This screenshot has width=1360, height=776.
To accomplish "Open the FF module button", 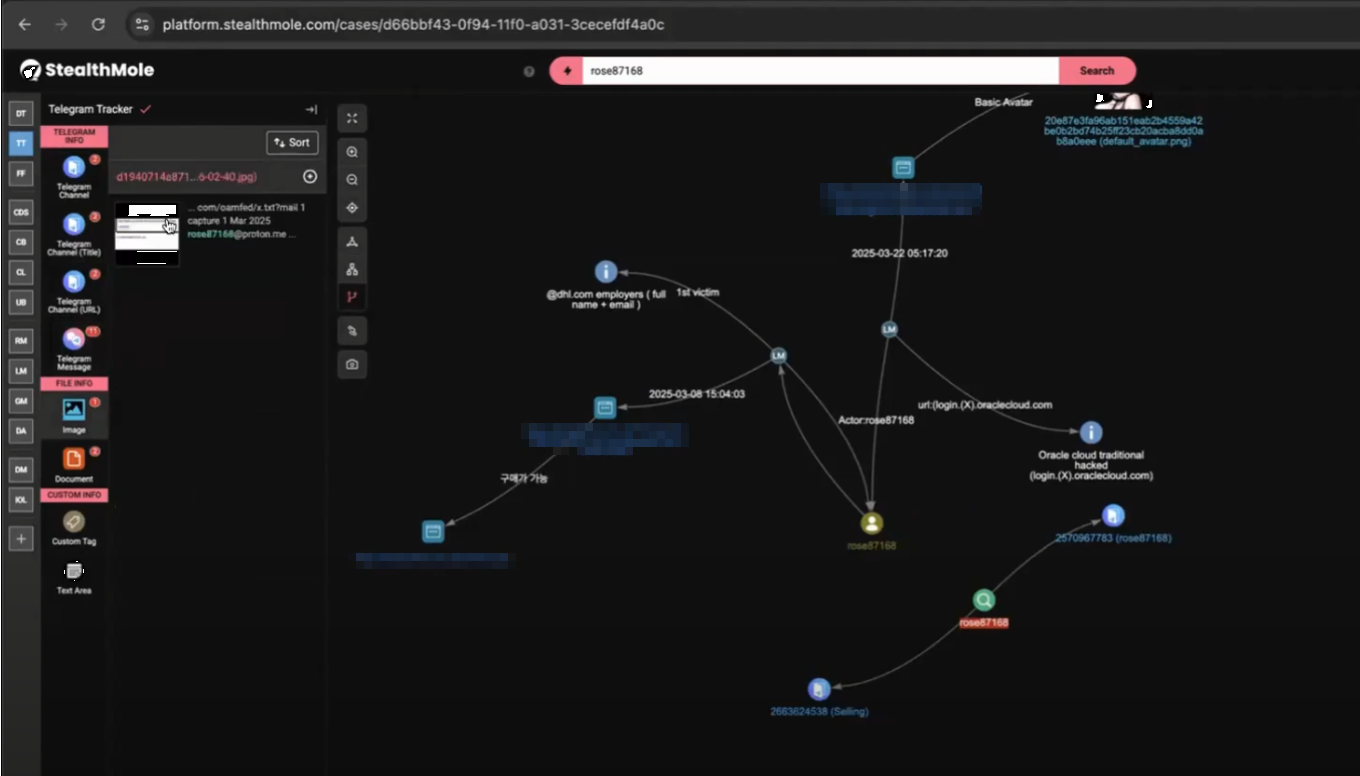I will click(21, 173).
